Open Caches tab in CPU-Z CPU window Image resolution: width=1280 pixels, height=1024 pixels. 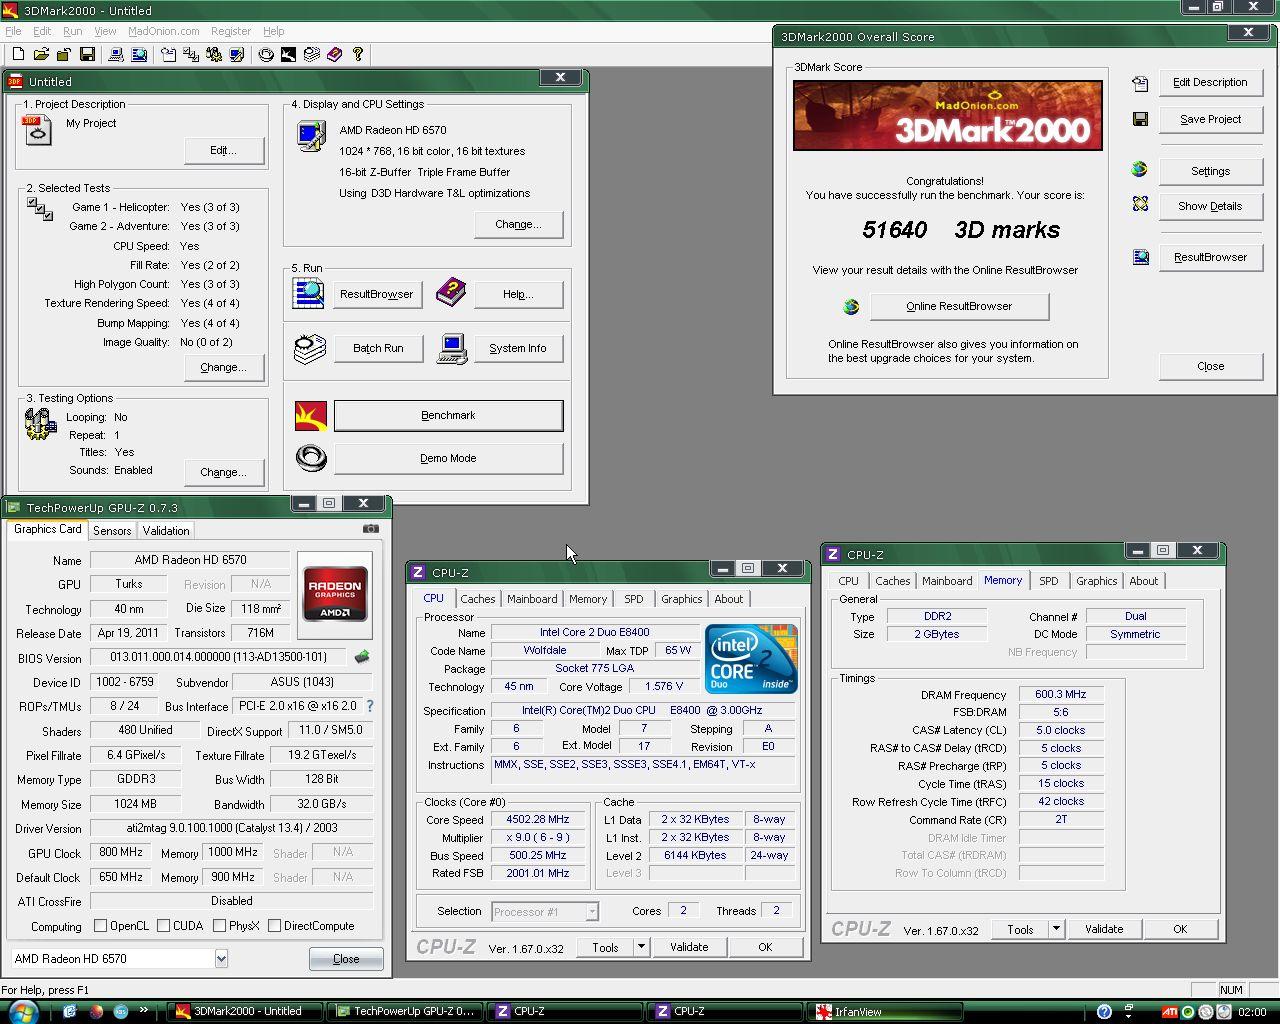(477, 599)
